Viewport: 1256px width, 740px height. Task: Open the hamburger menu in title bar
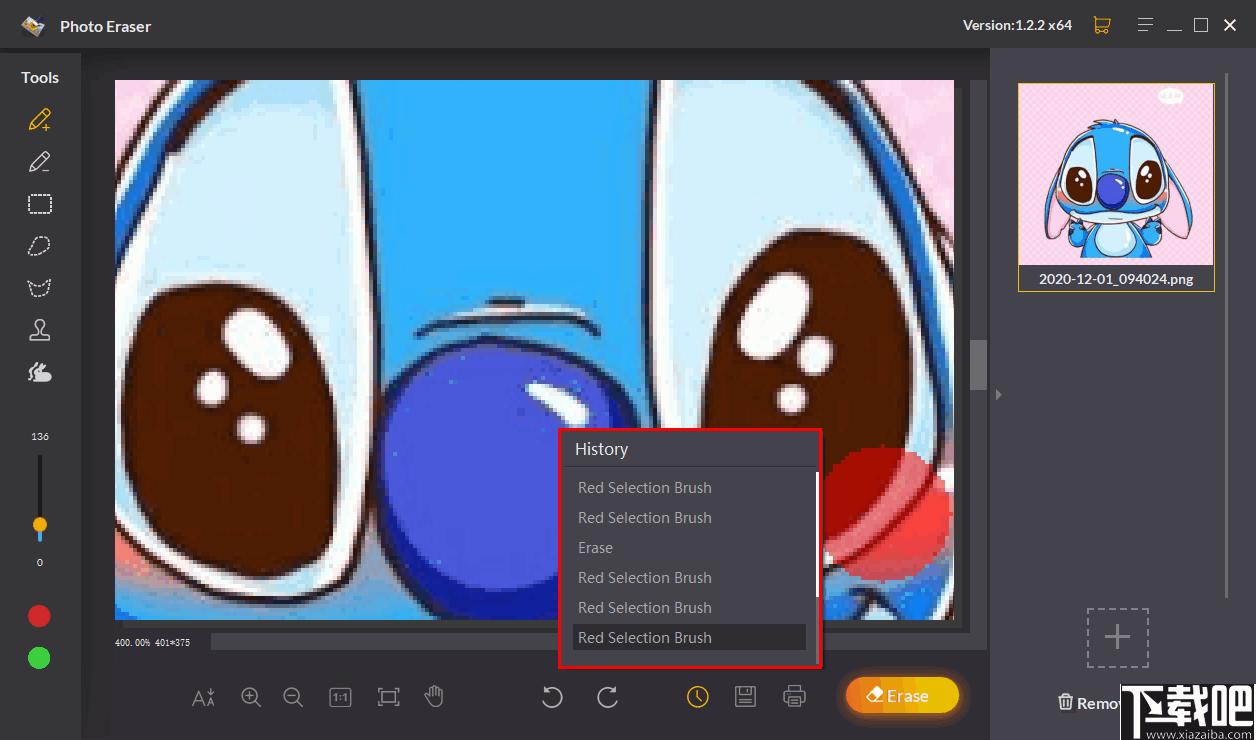click(x=1147, y=25)
